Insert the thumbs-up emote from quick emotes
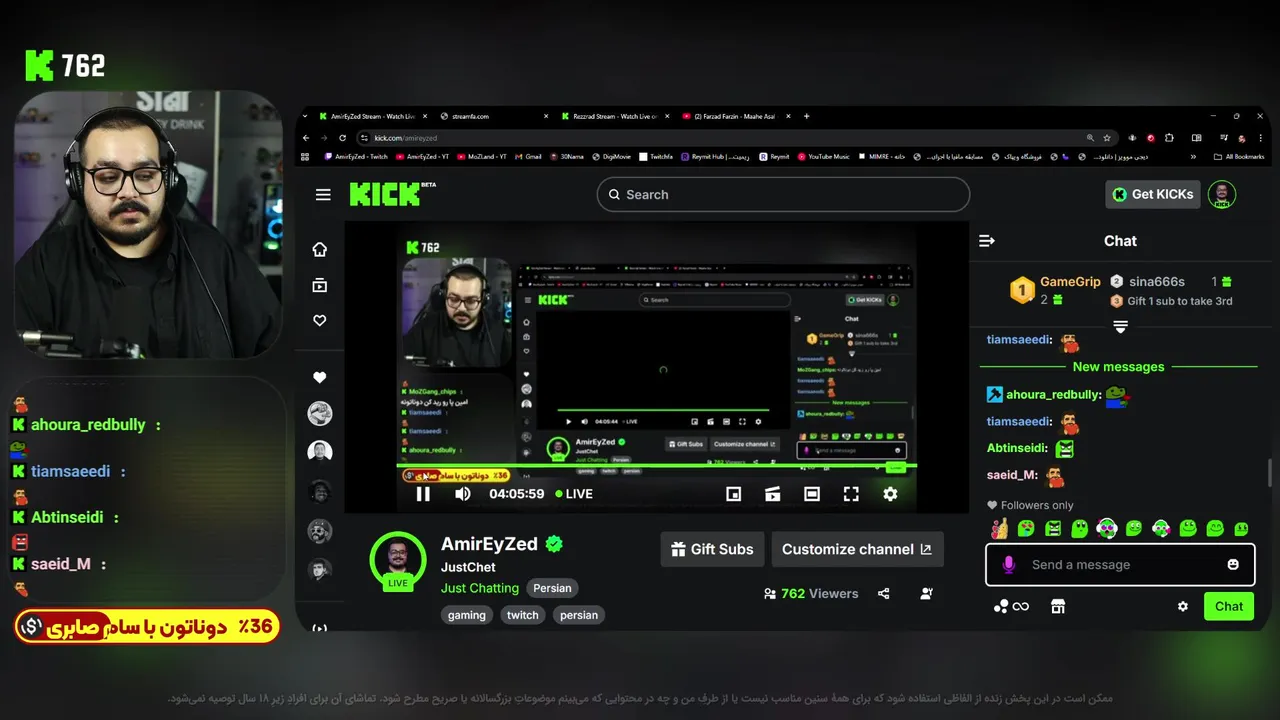The width and height of the screenshot is (1280, 720). click(x=999, y=528)
